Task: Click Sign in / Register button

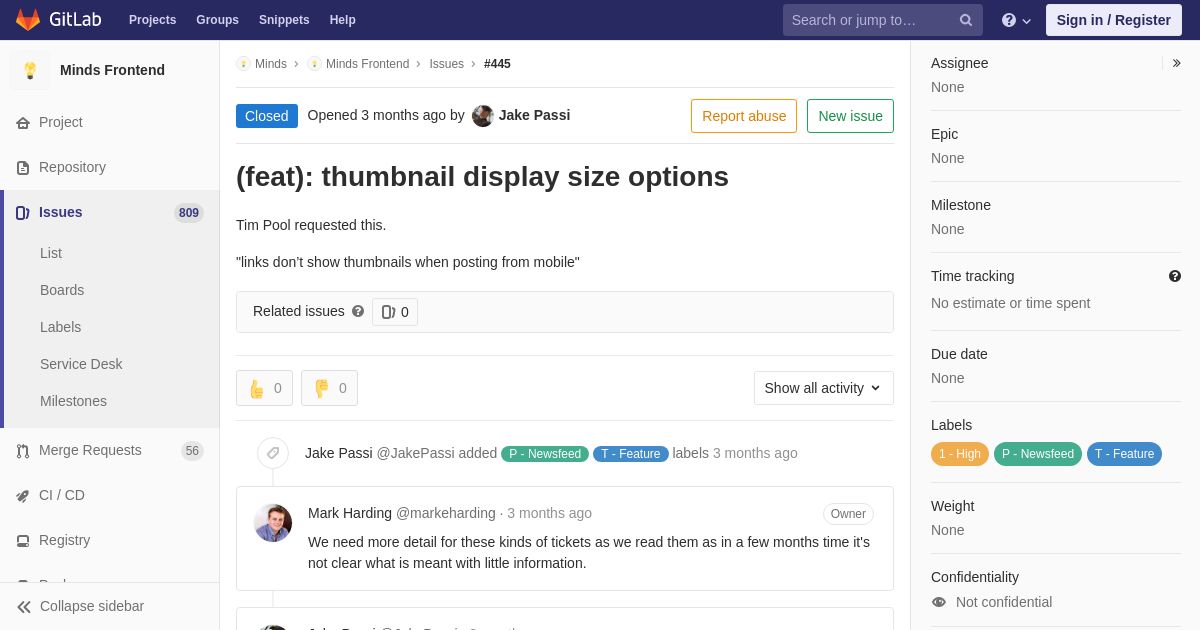Action: (1114, 20)
